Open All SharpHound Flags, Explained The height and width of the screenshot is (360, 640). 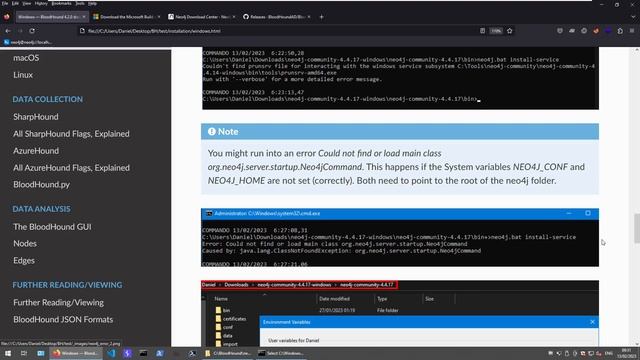click(x=71, y=133)
